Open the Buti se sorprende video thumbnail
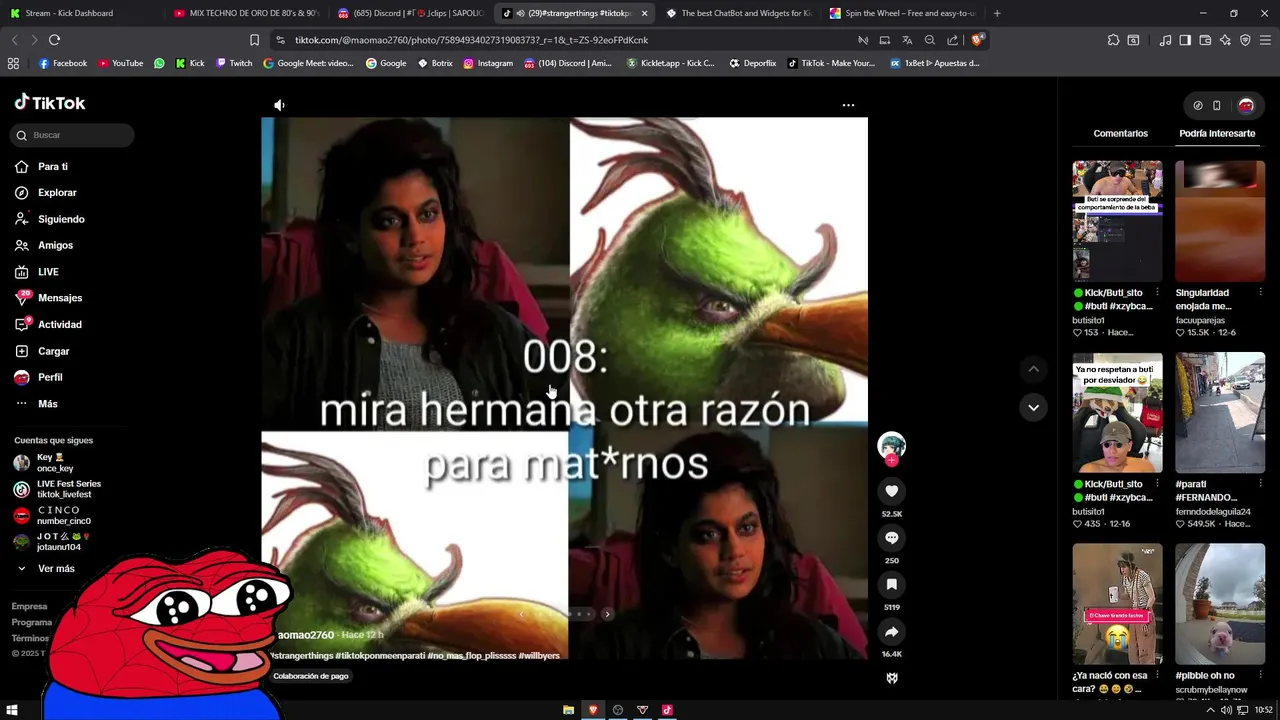 pyautogui.click(x=1117, y=220)
